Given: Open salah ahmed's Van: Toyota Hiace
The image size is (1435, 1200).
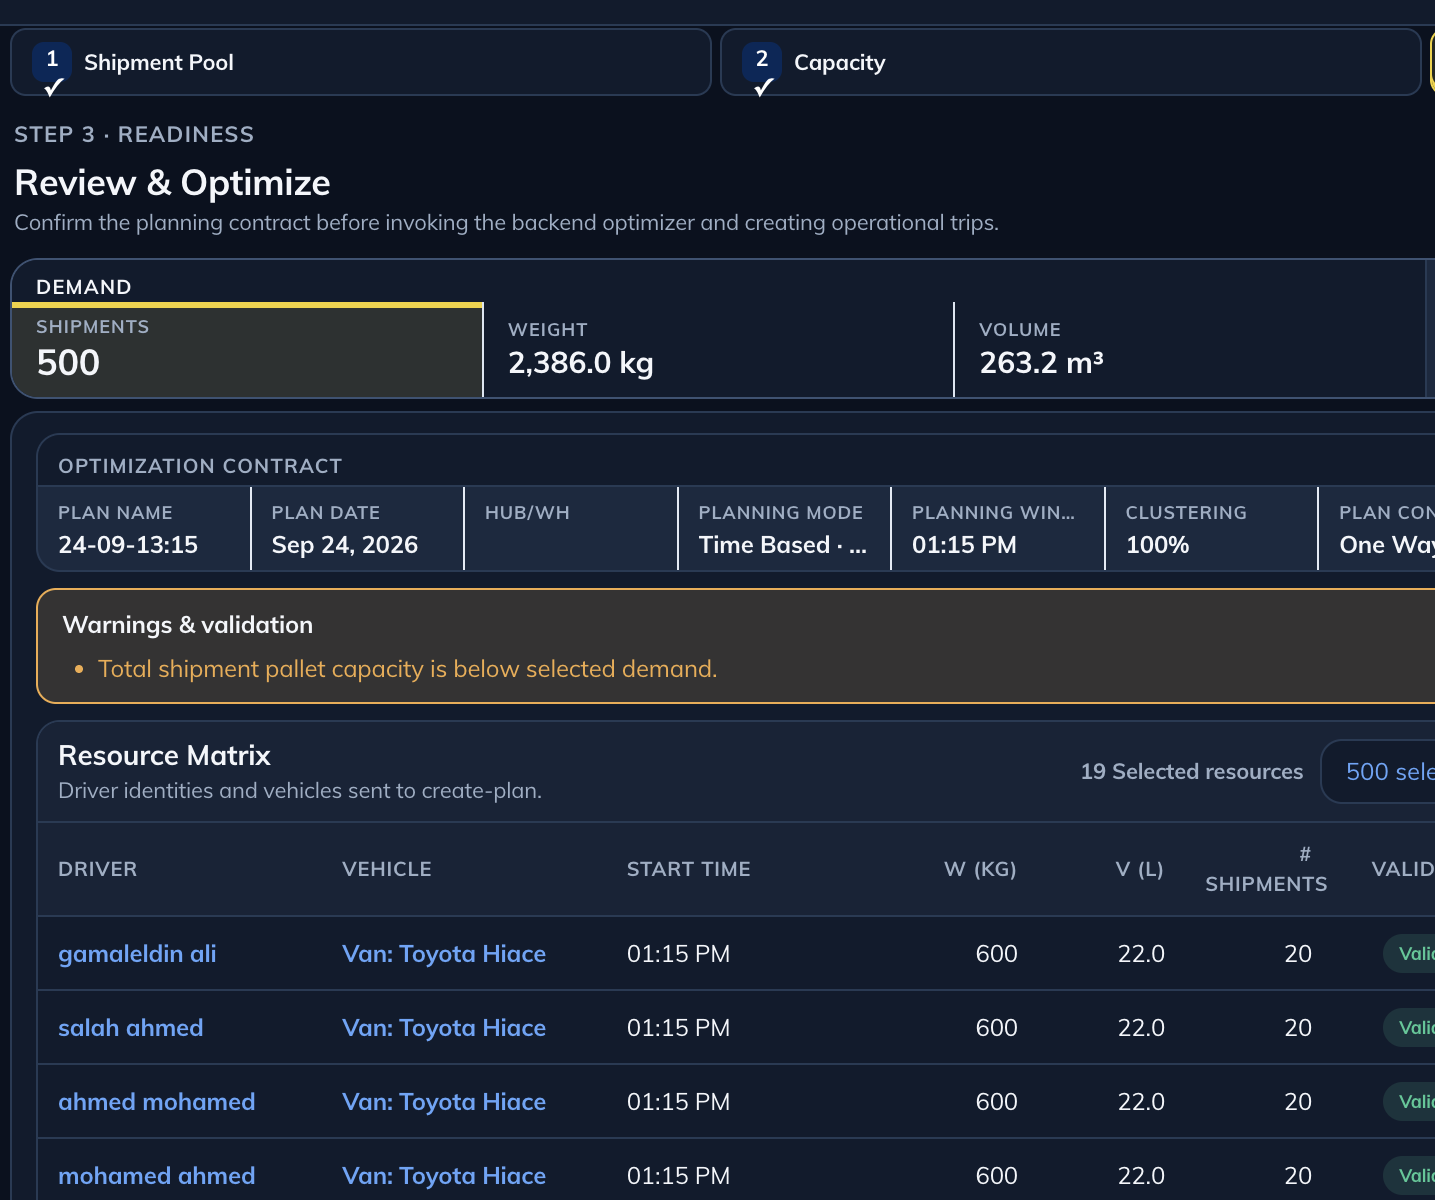Looking at the screenshot, I should pyautogui.click(x=444, y=1028).
